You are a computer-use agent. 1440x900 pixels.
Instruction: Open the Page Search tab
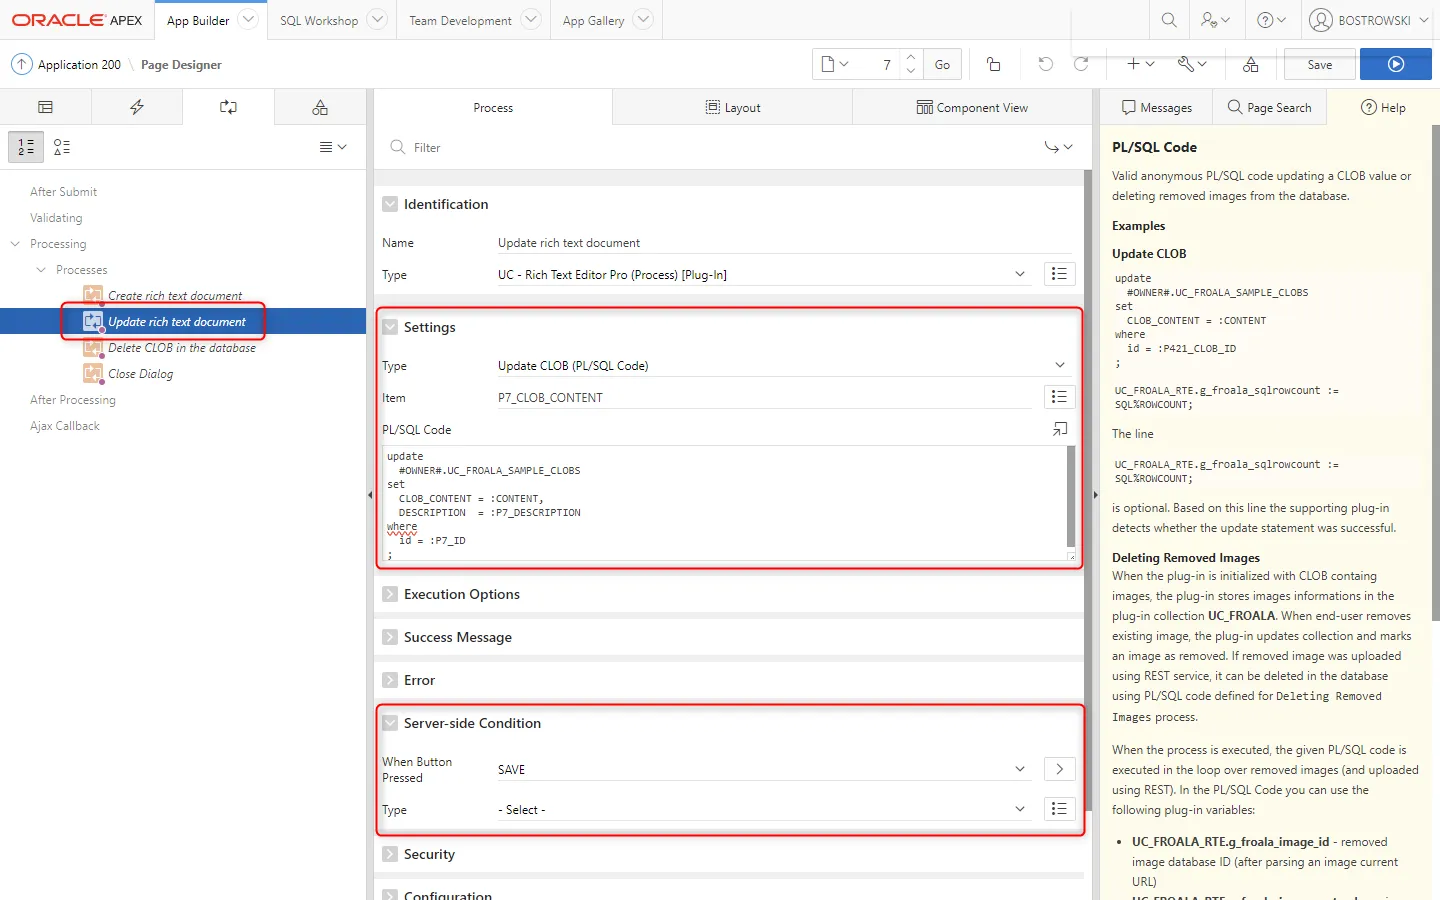[1269, 107]
